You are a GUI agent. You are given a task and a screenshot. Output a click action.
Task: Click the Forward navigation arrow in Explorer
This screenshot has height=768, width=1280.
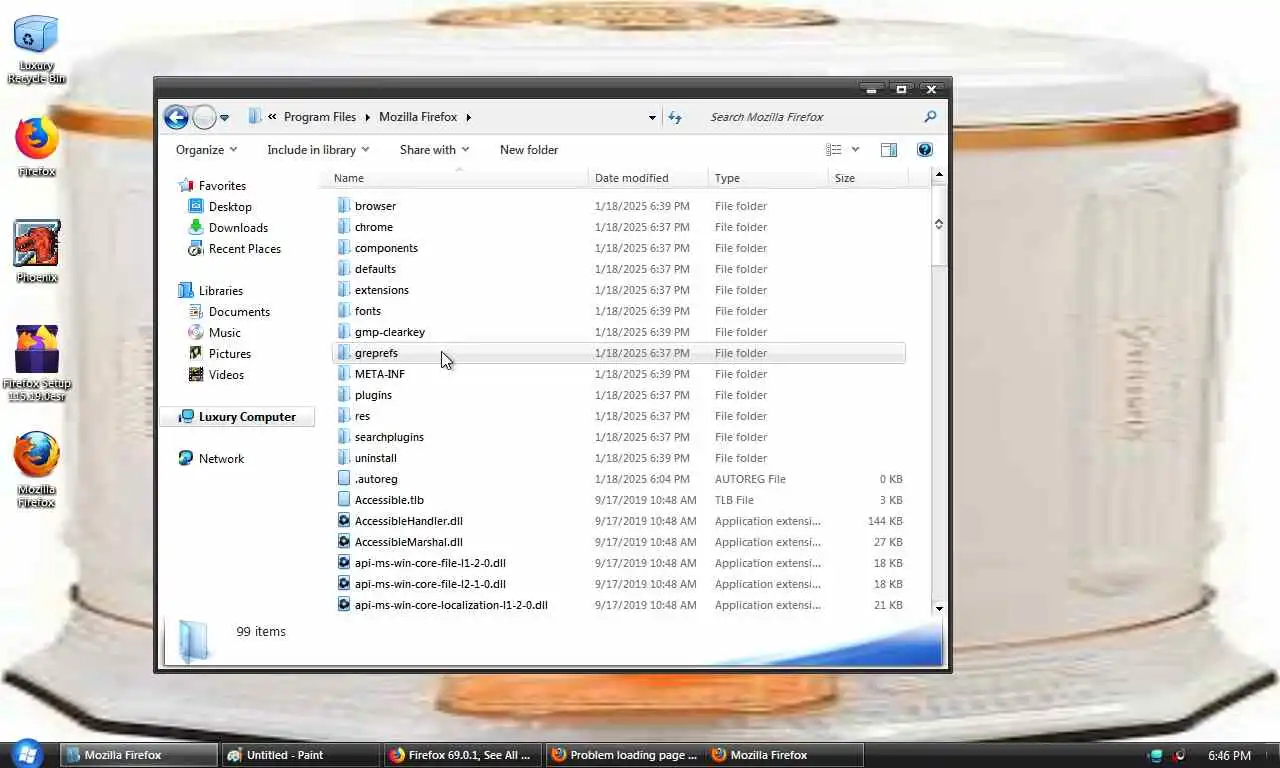pos(204,117)
